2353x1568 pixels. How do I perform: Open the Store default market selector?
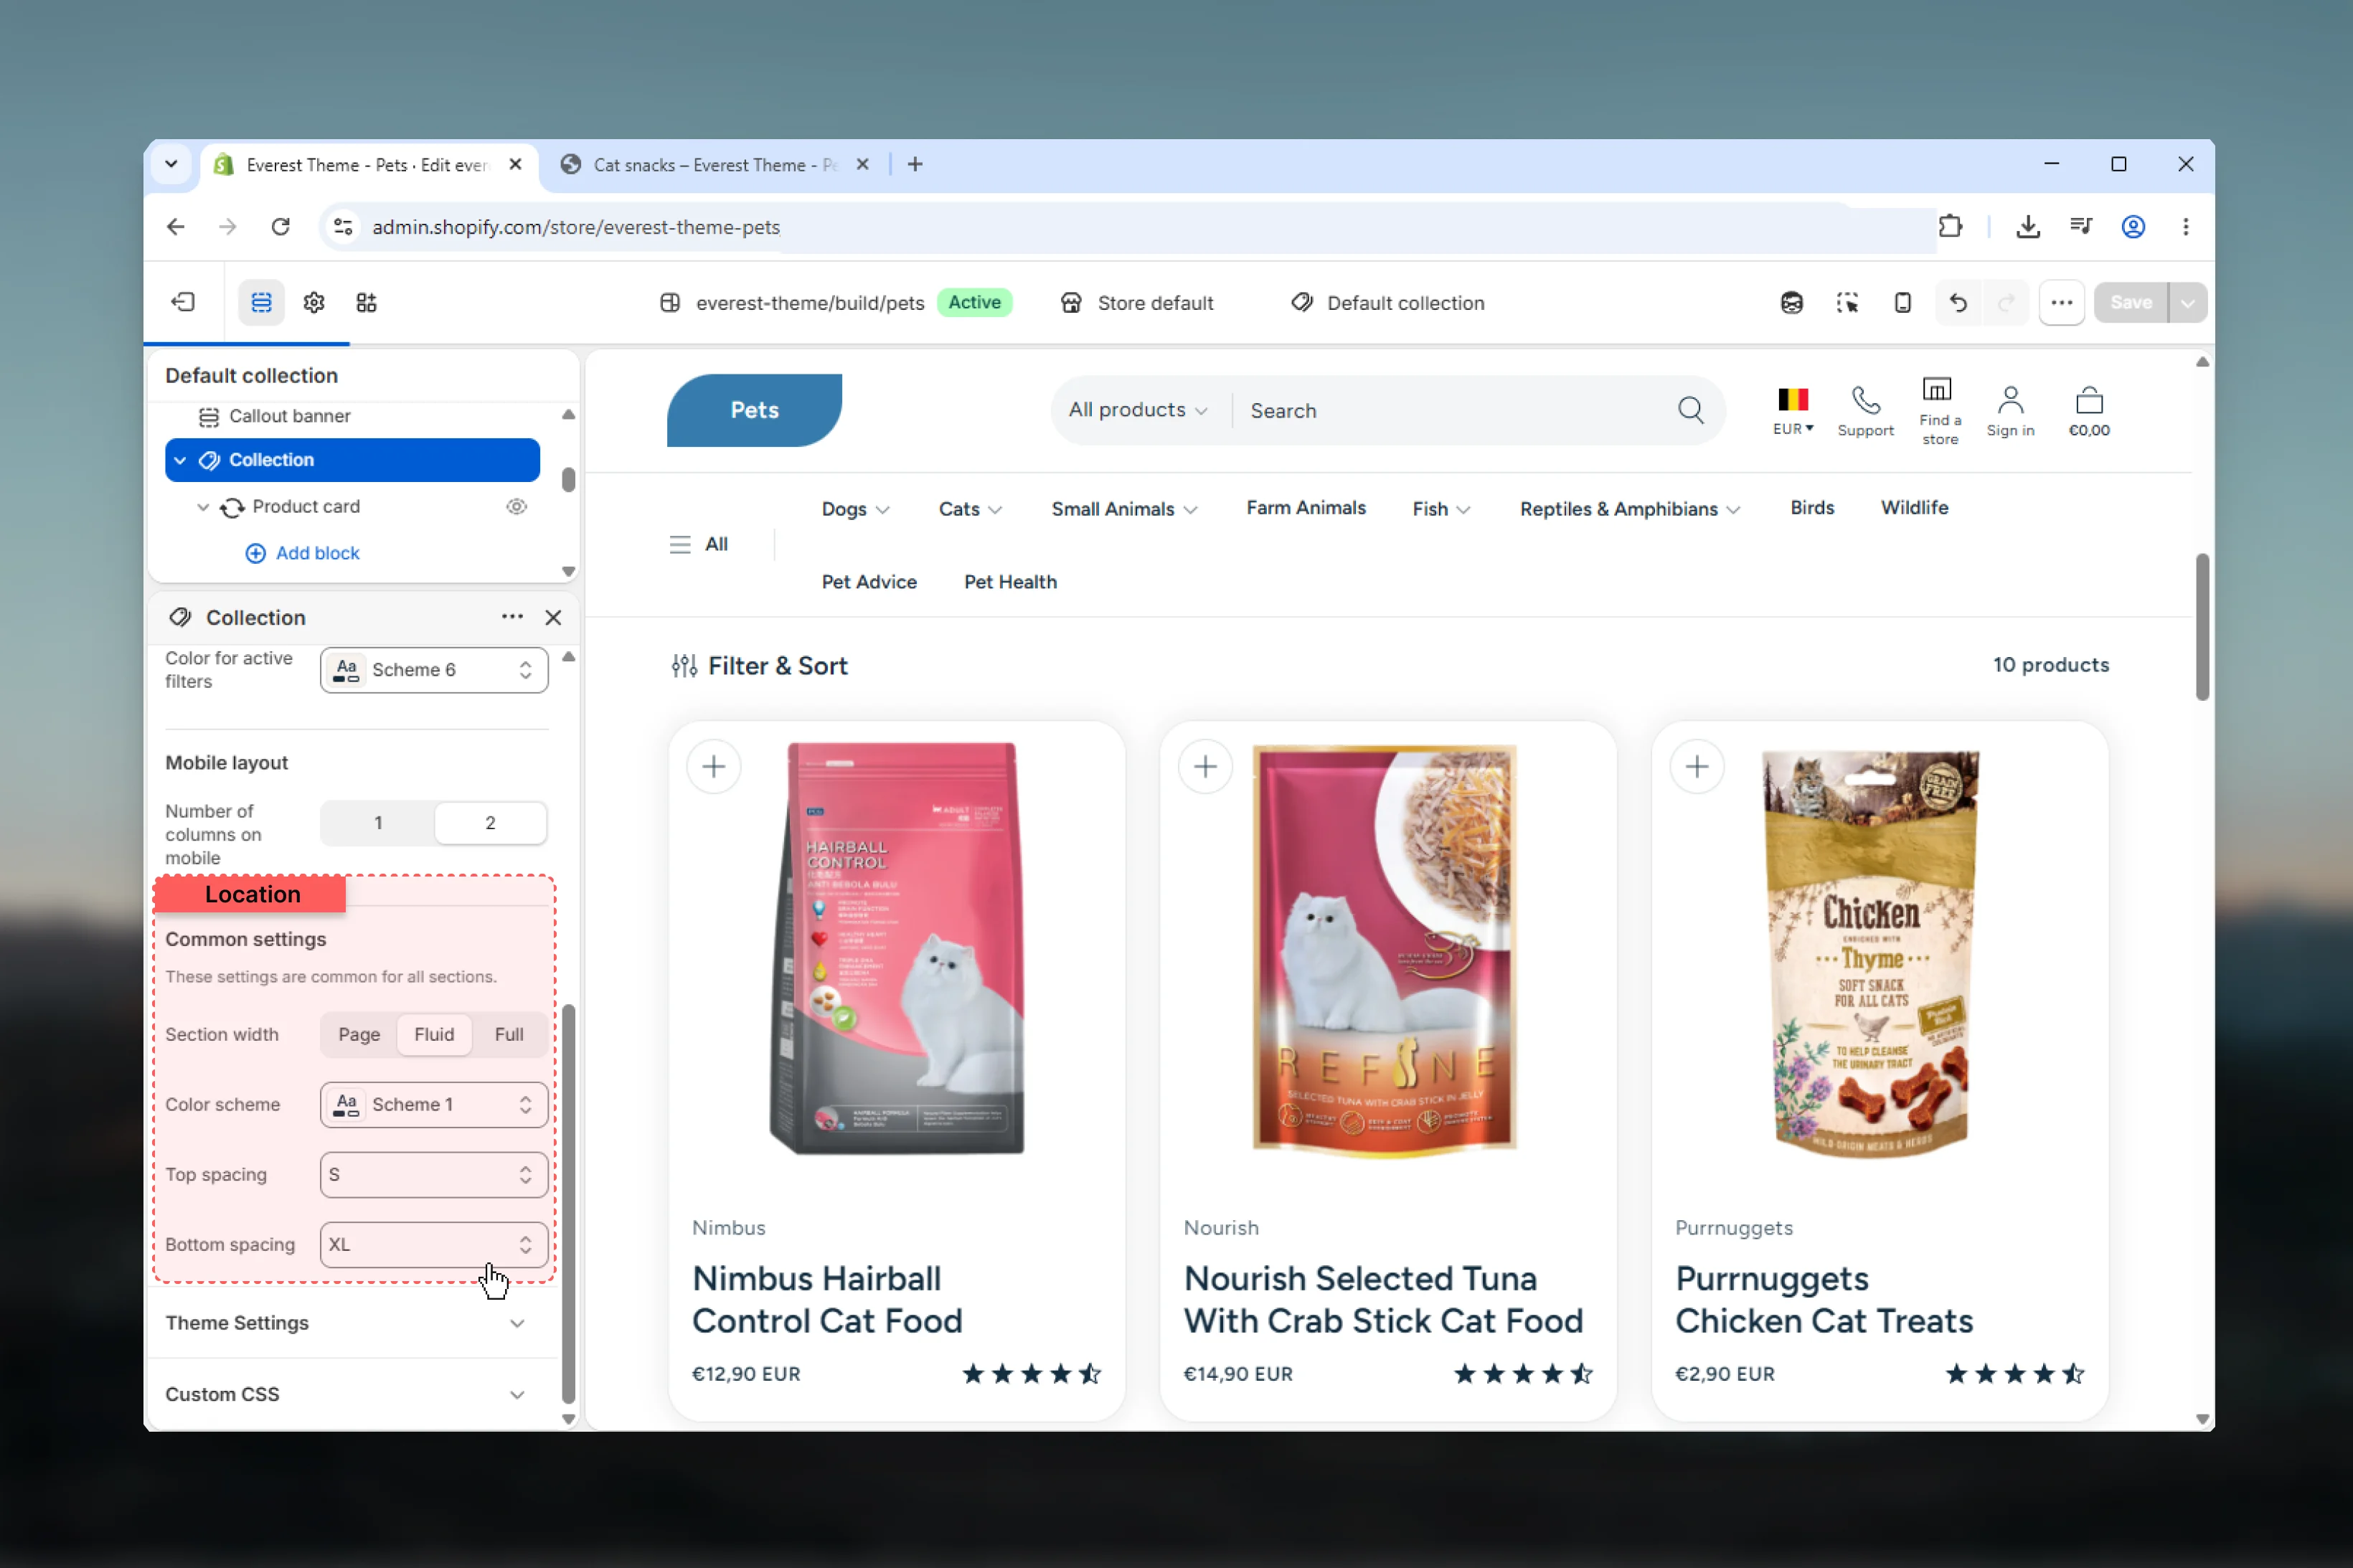pos(1137,302)
